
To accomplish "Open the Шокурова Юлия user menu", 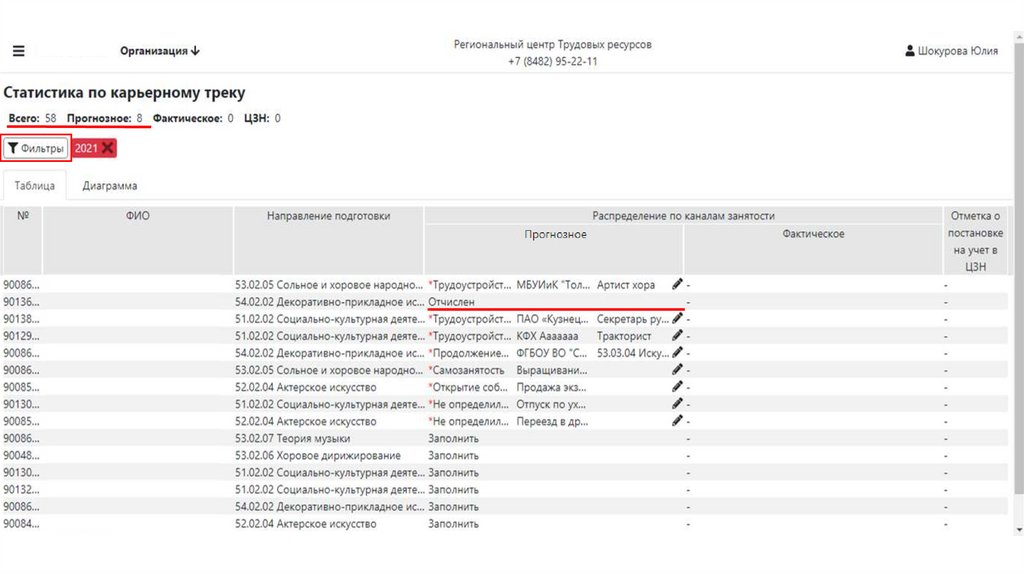I will coord(951,51).
